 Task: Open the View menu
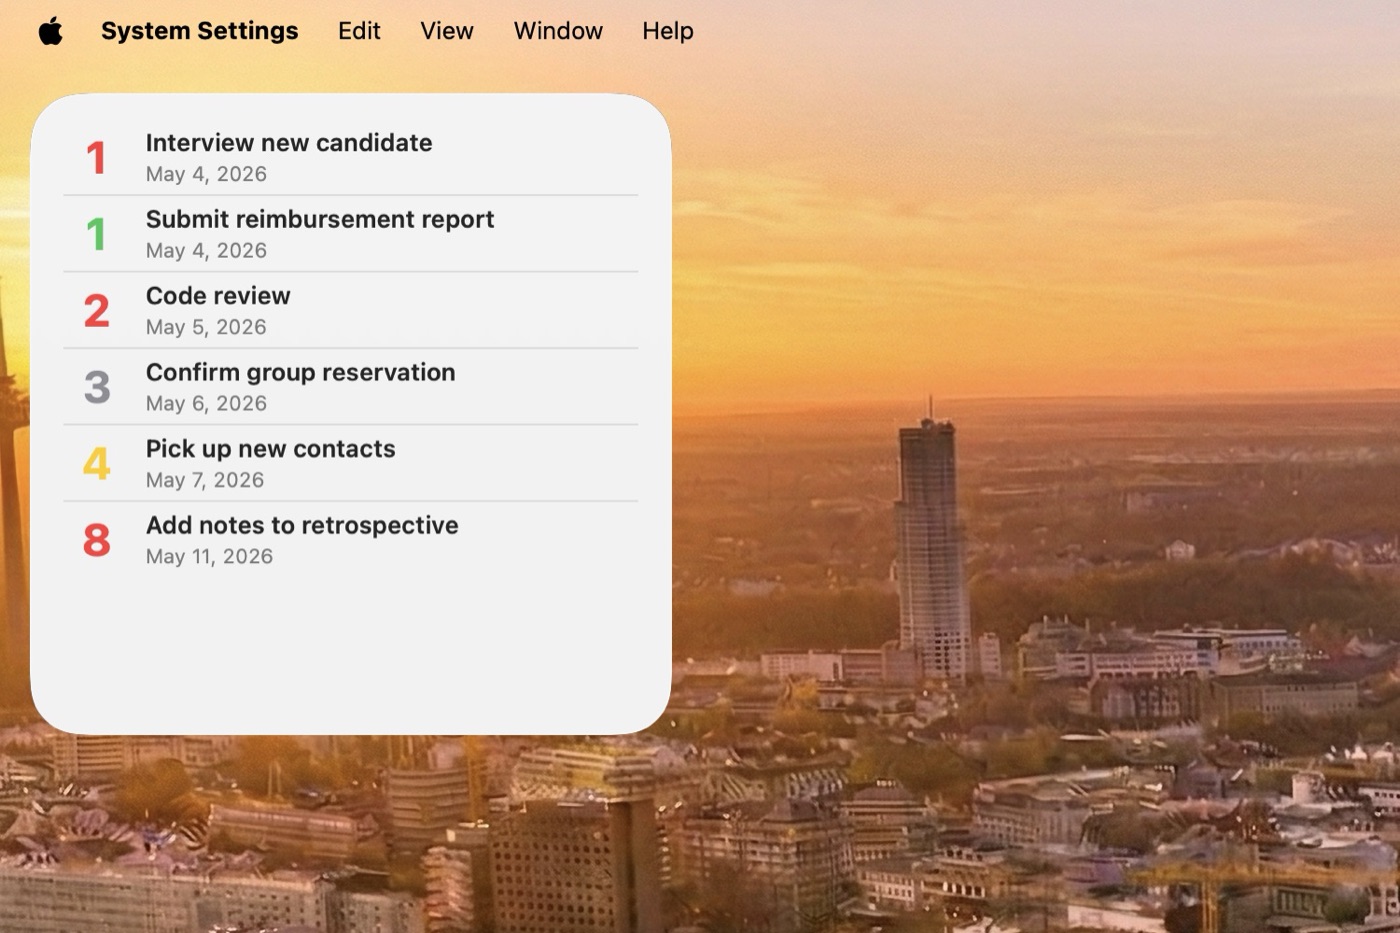[x=447, y=31]
